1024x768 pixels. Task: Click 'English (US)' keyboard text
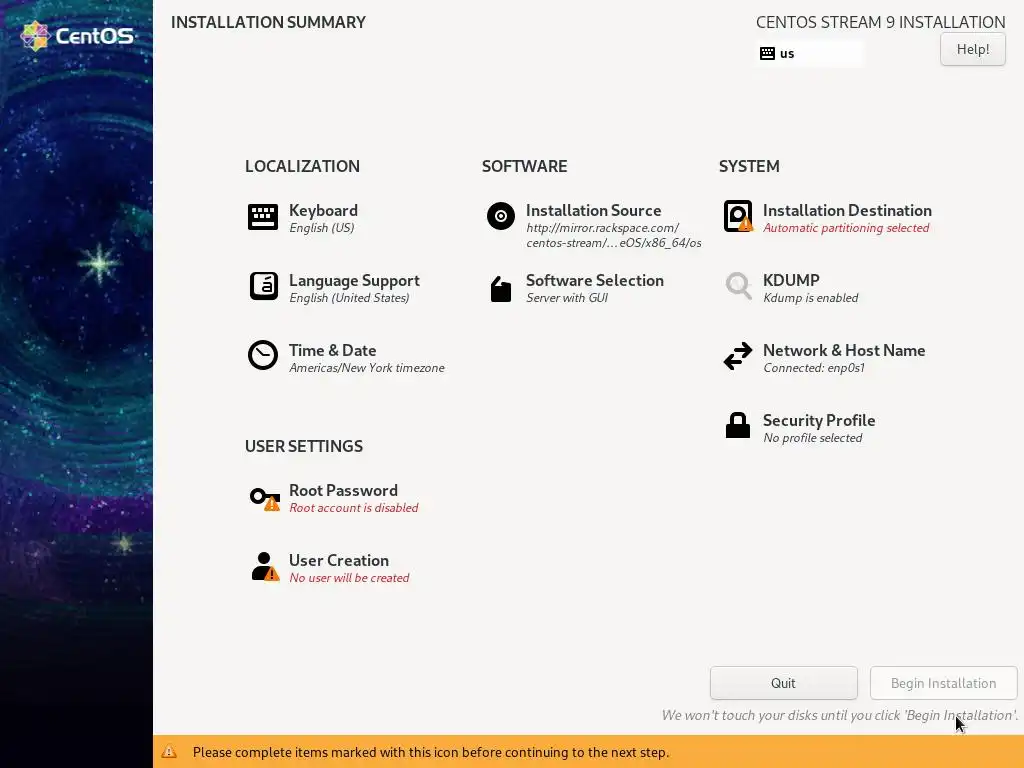pos(321,228)
